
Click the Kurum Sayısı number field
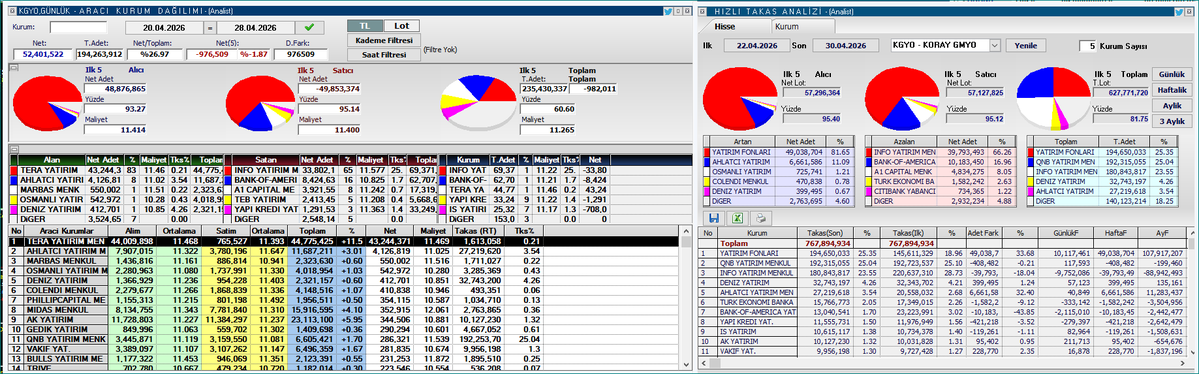tap(1087, 46)
